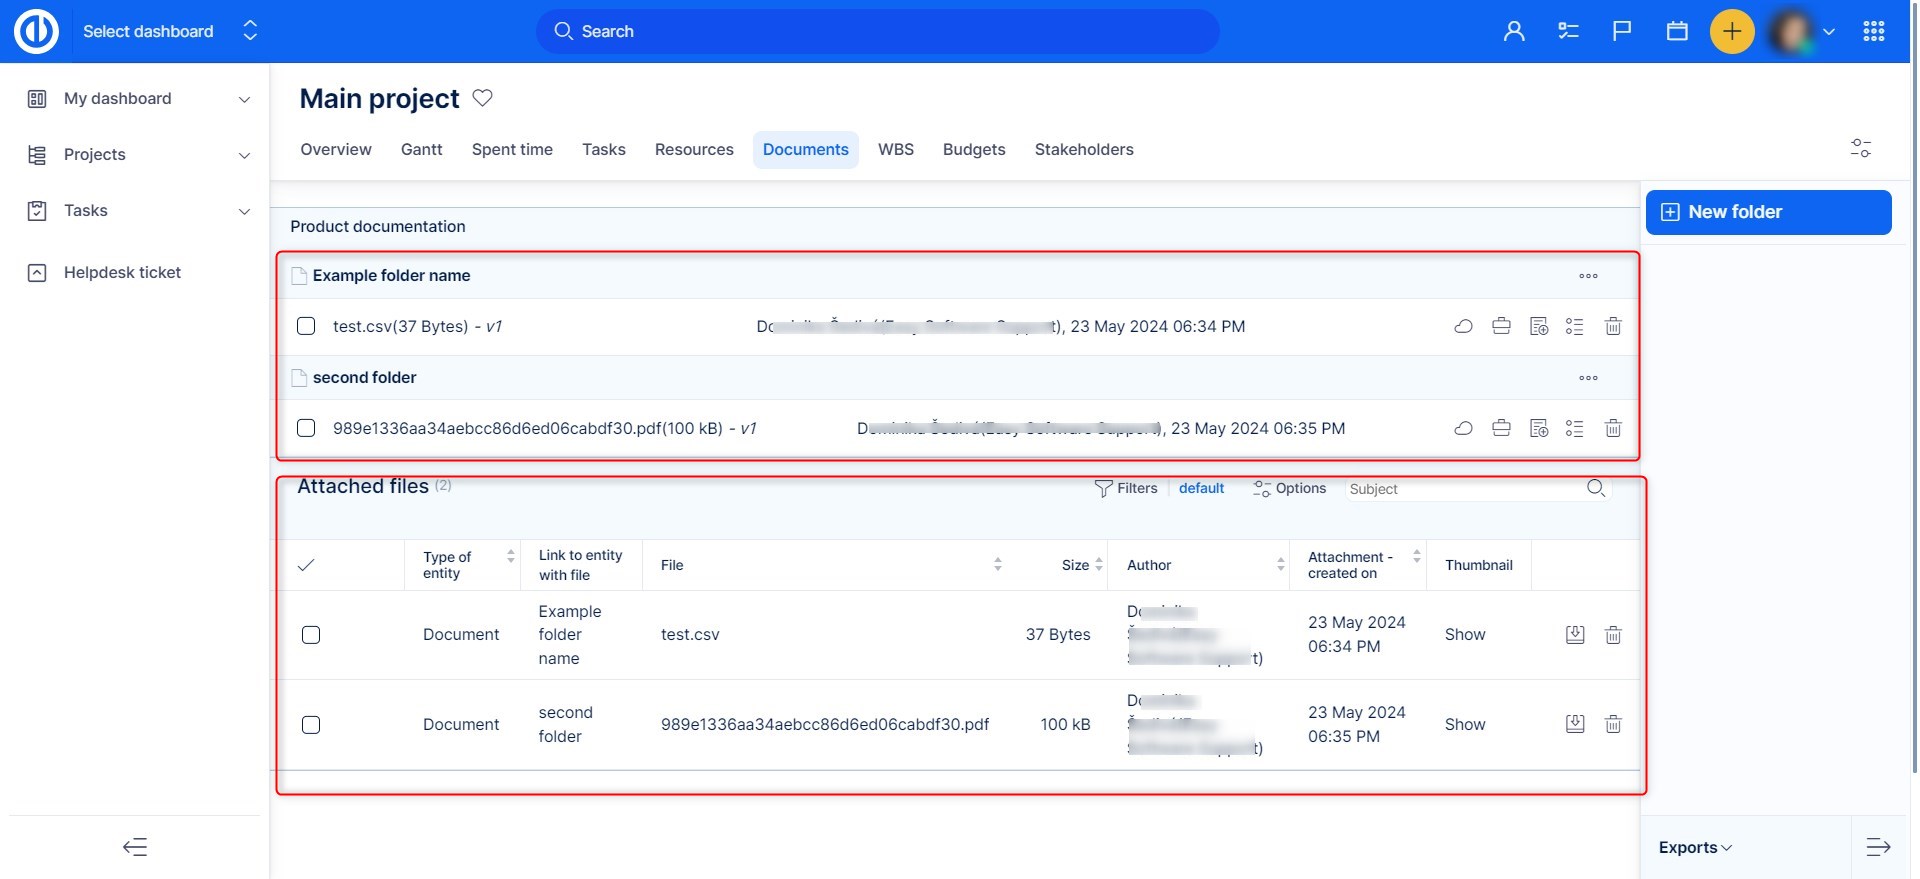This screenshot has width=1920, height=879.
Task: Delete test.csv using trash icon in folder row
Action: pyautogui.click(x=1613, y=326)
